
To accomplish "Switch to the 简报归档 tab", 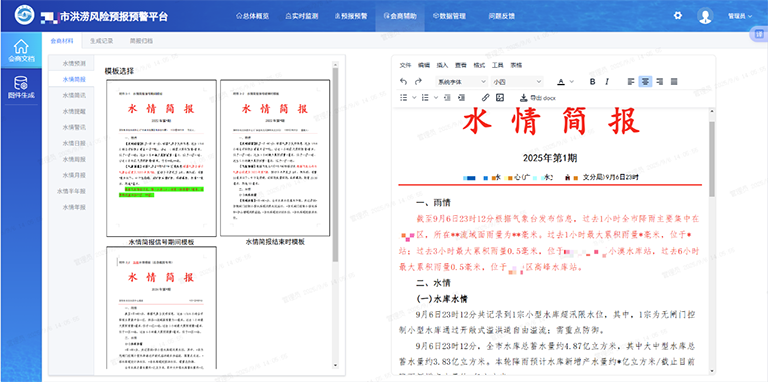I will point(141,41).
